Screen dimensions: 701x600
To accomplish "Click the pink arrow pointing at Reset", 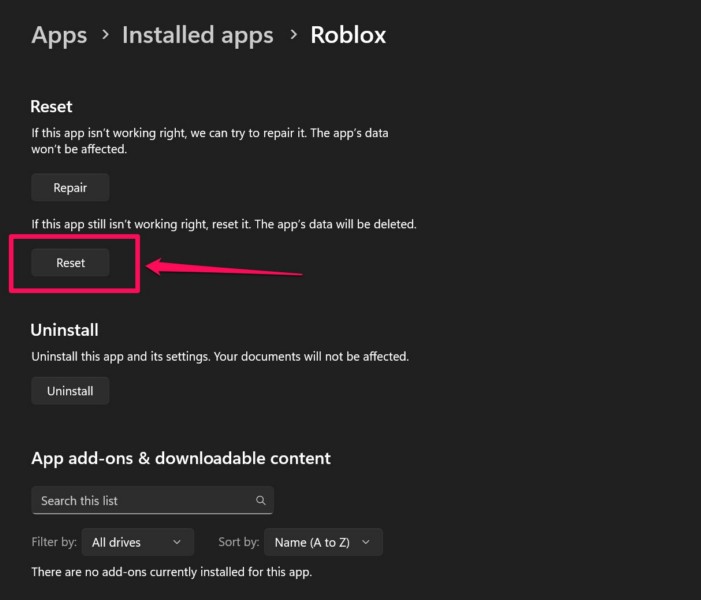I will coord(224,269).
